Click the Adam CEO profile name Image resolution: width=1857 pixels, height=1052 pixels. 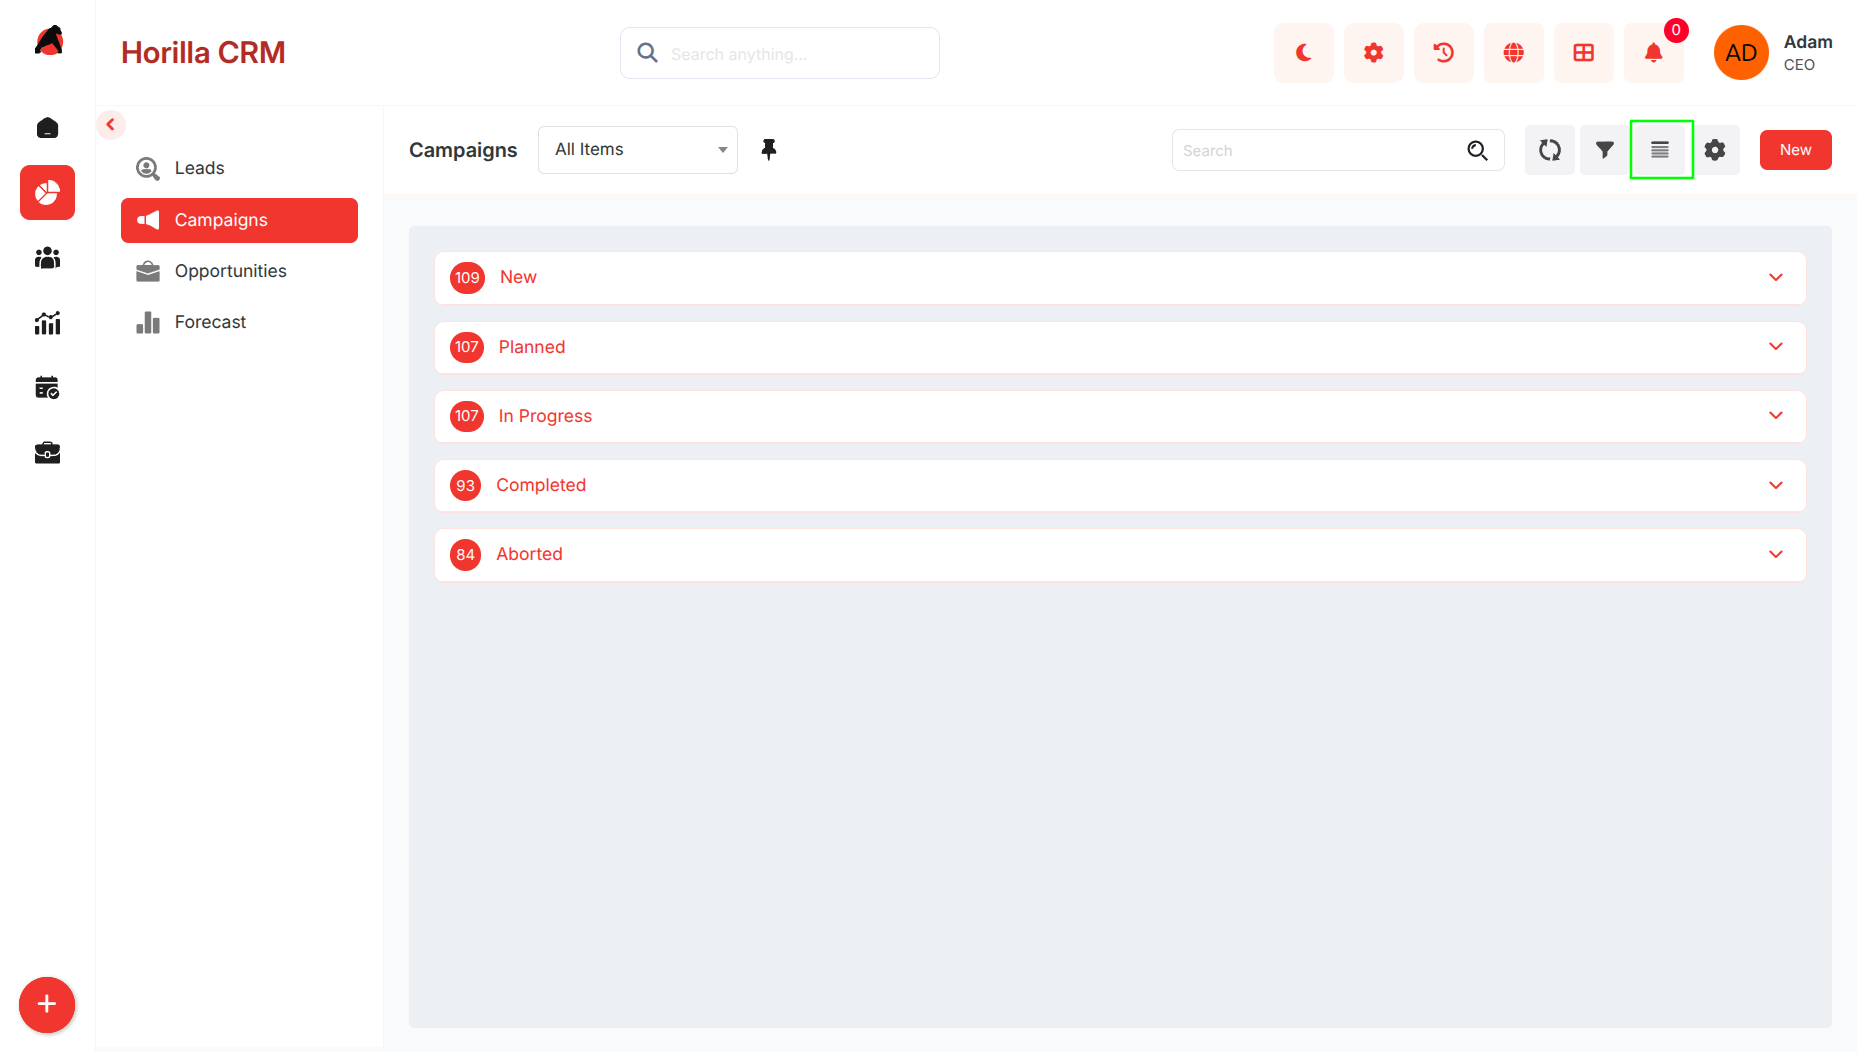(1808, 53)
